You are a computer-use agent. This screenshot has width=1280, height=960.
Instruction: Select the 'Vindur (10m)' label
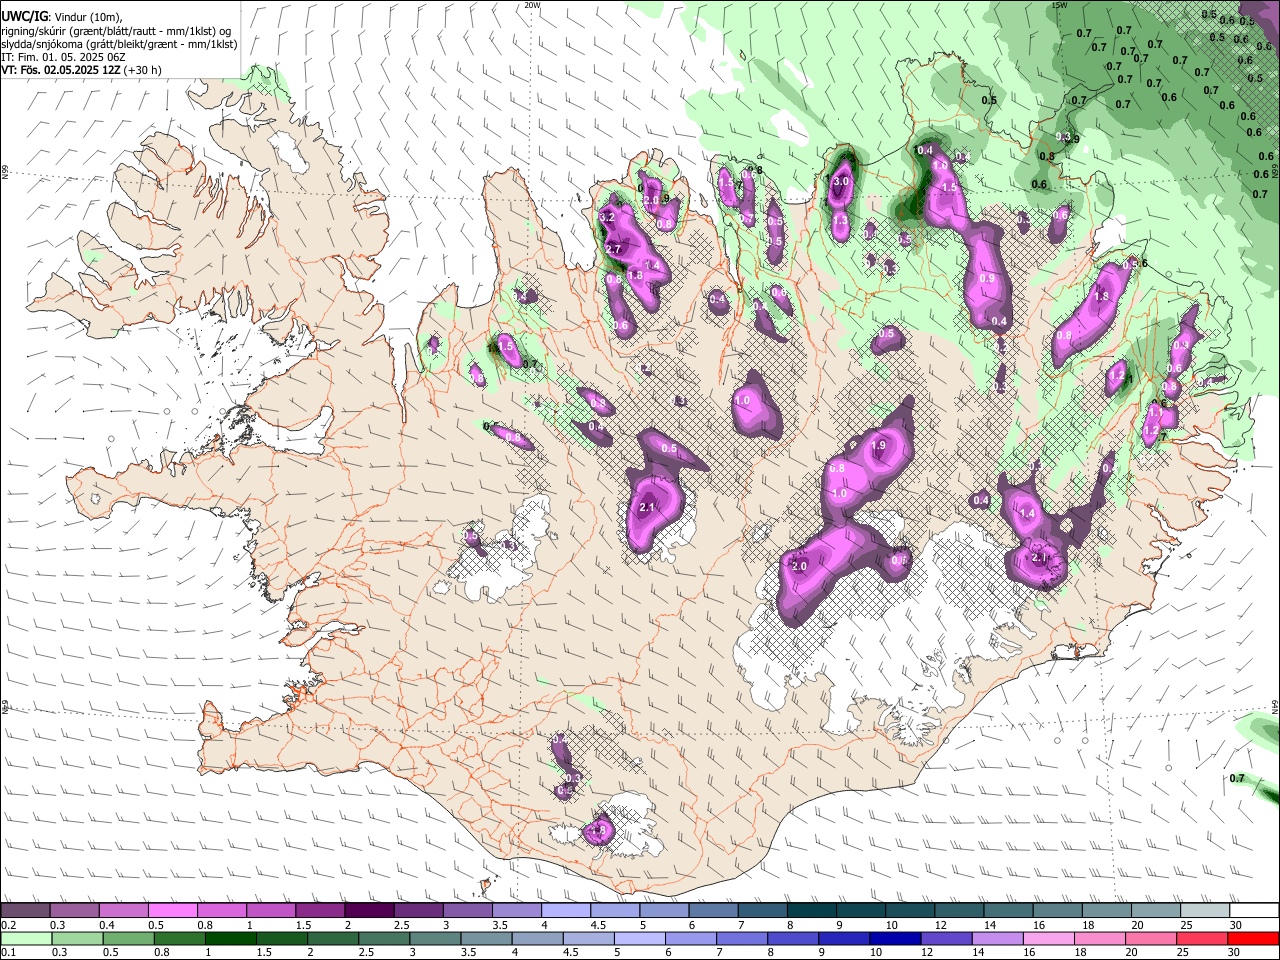coord(85,16)
